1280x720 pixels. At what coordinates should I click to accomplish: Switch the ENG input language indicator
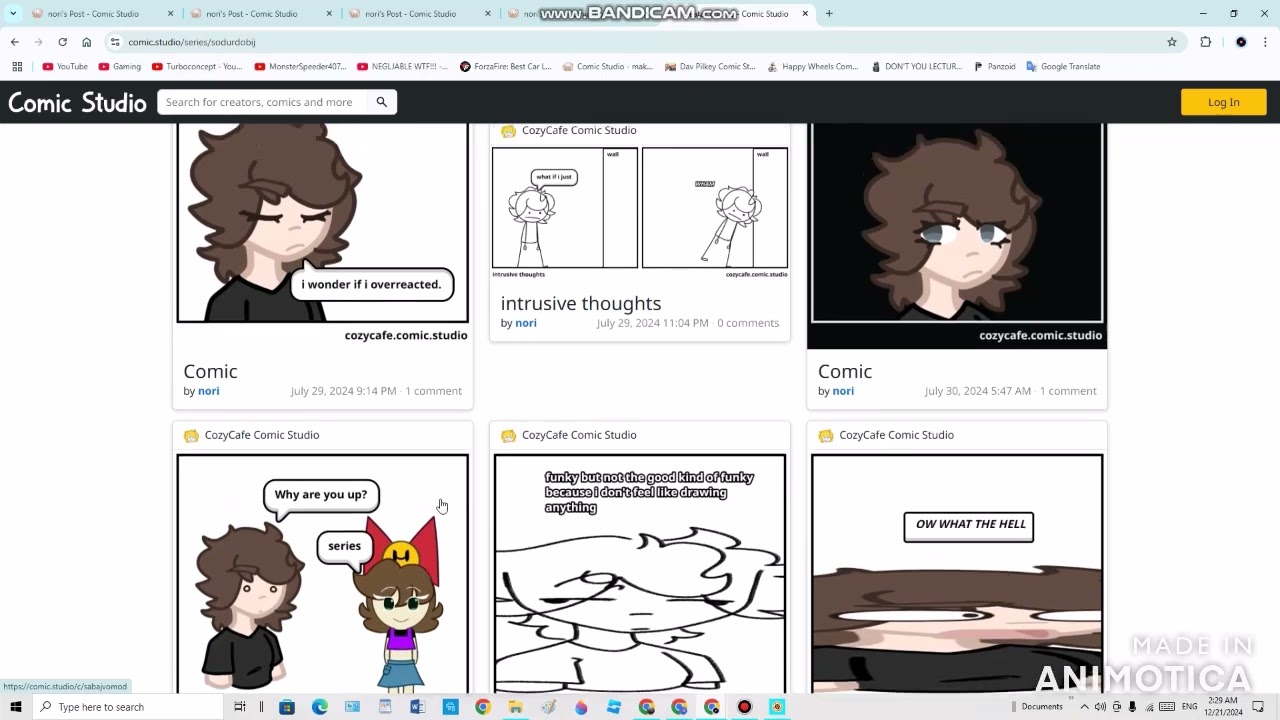(x=1190, y=707)
